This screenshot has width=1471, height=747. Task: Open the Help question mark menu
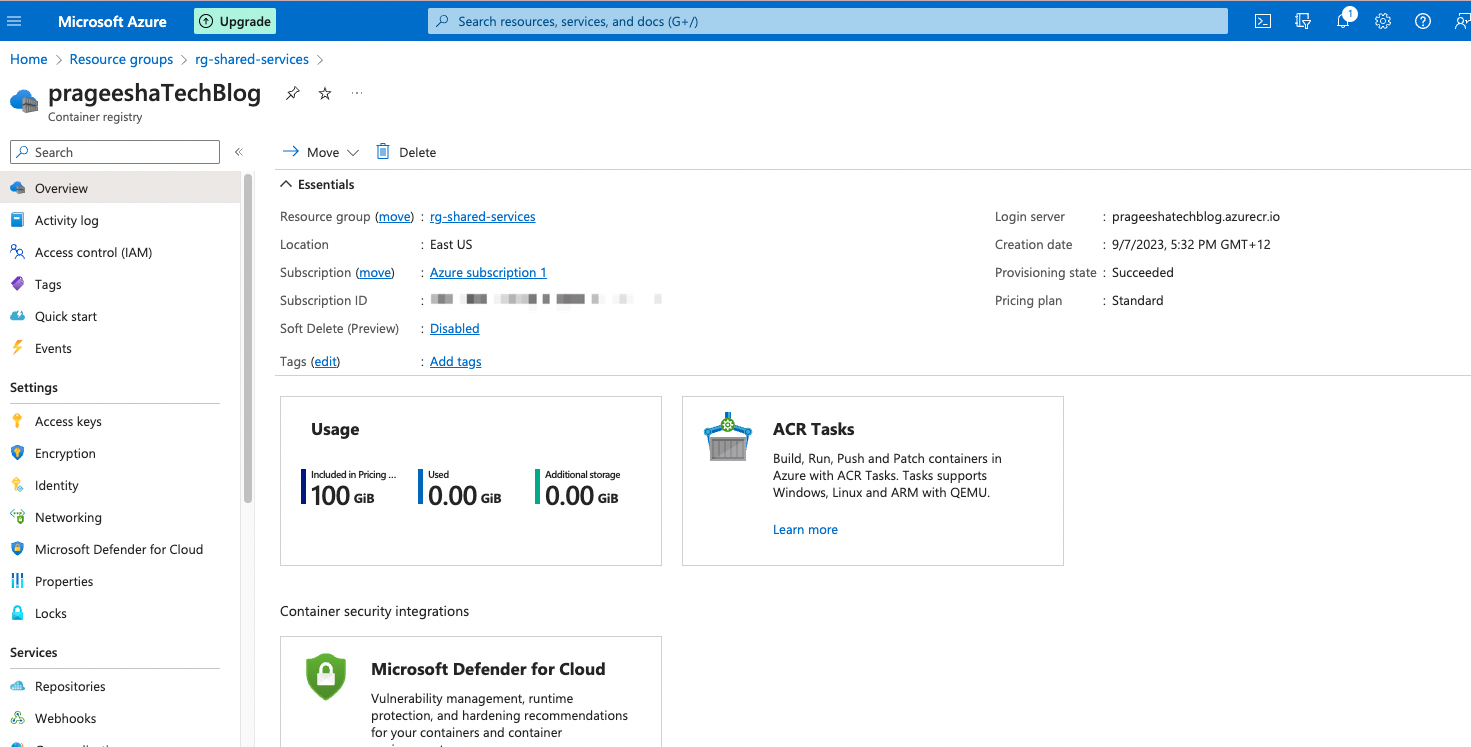pyautogui.click(x=1422, y=21)
